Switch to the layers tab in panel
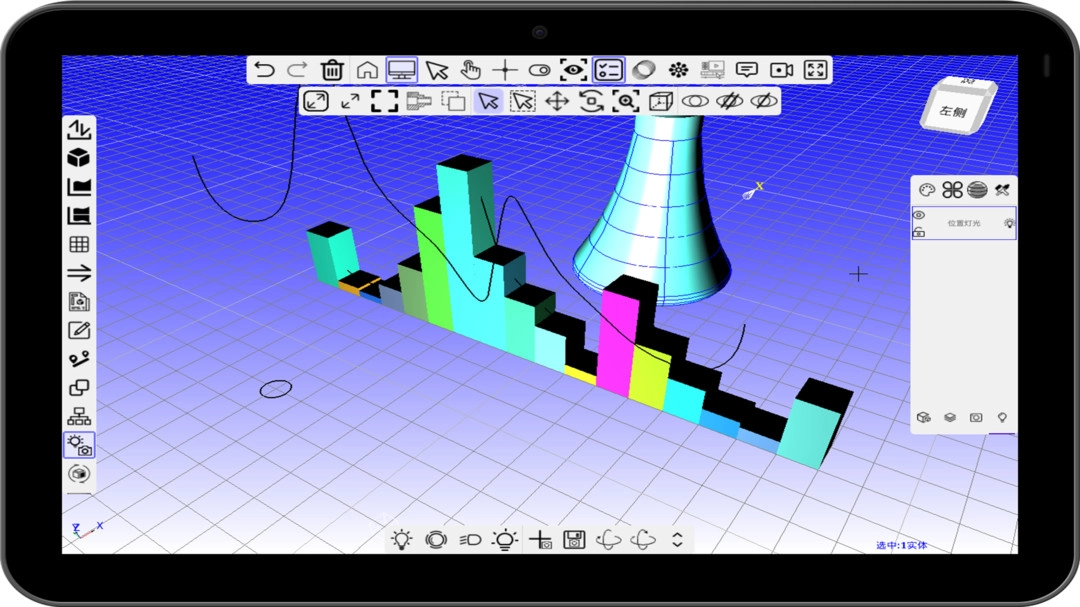1080x607 pixels. [950, 417]
